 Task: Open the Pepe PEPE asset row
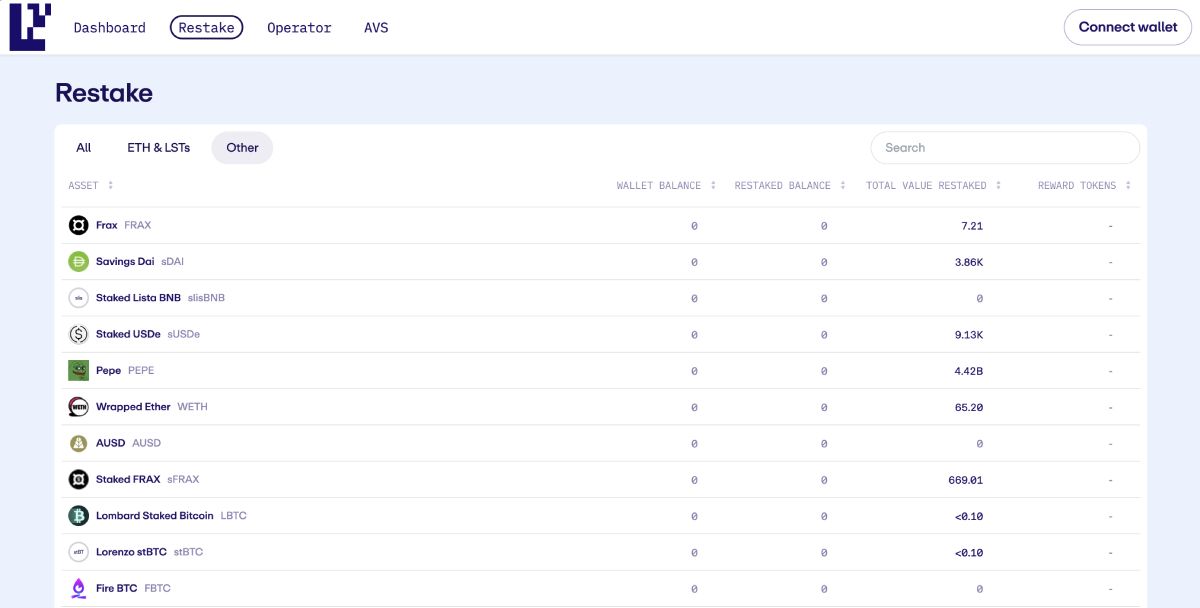coord(601,371)
